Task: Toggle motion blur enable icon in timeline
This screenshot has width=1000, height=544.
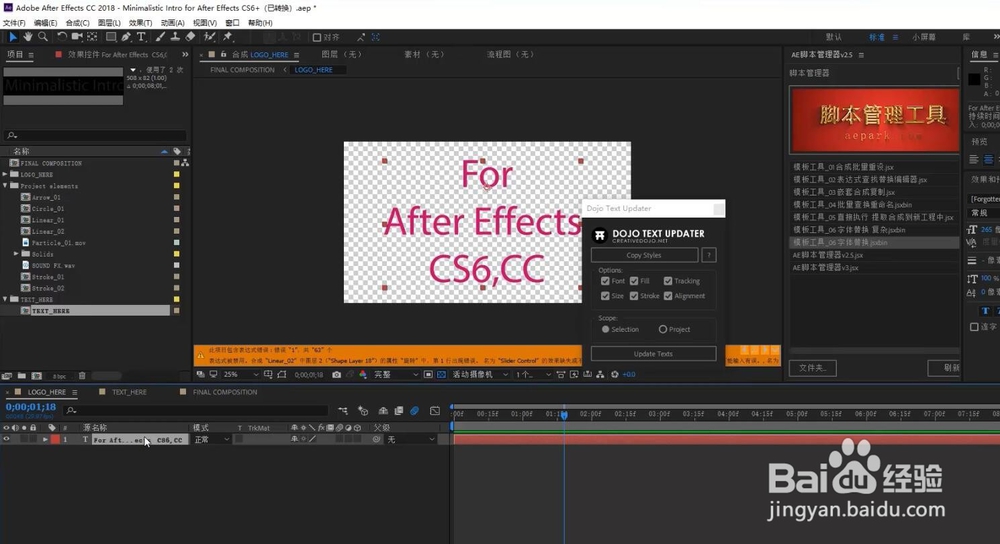Action: [415, 411]
